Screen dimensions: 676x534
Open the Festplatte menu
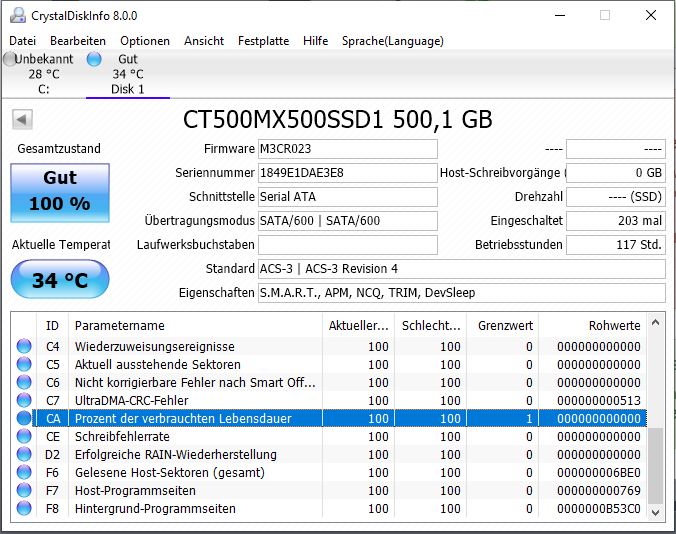click(263, 41)
